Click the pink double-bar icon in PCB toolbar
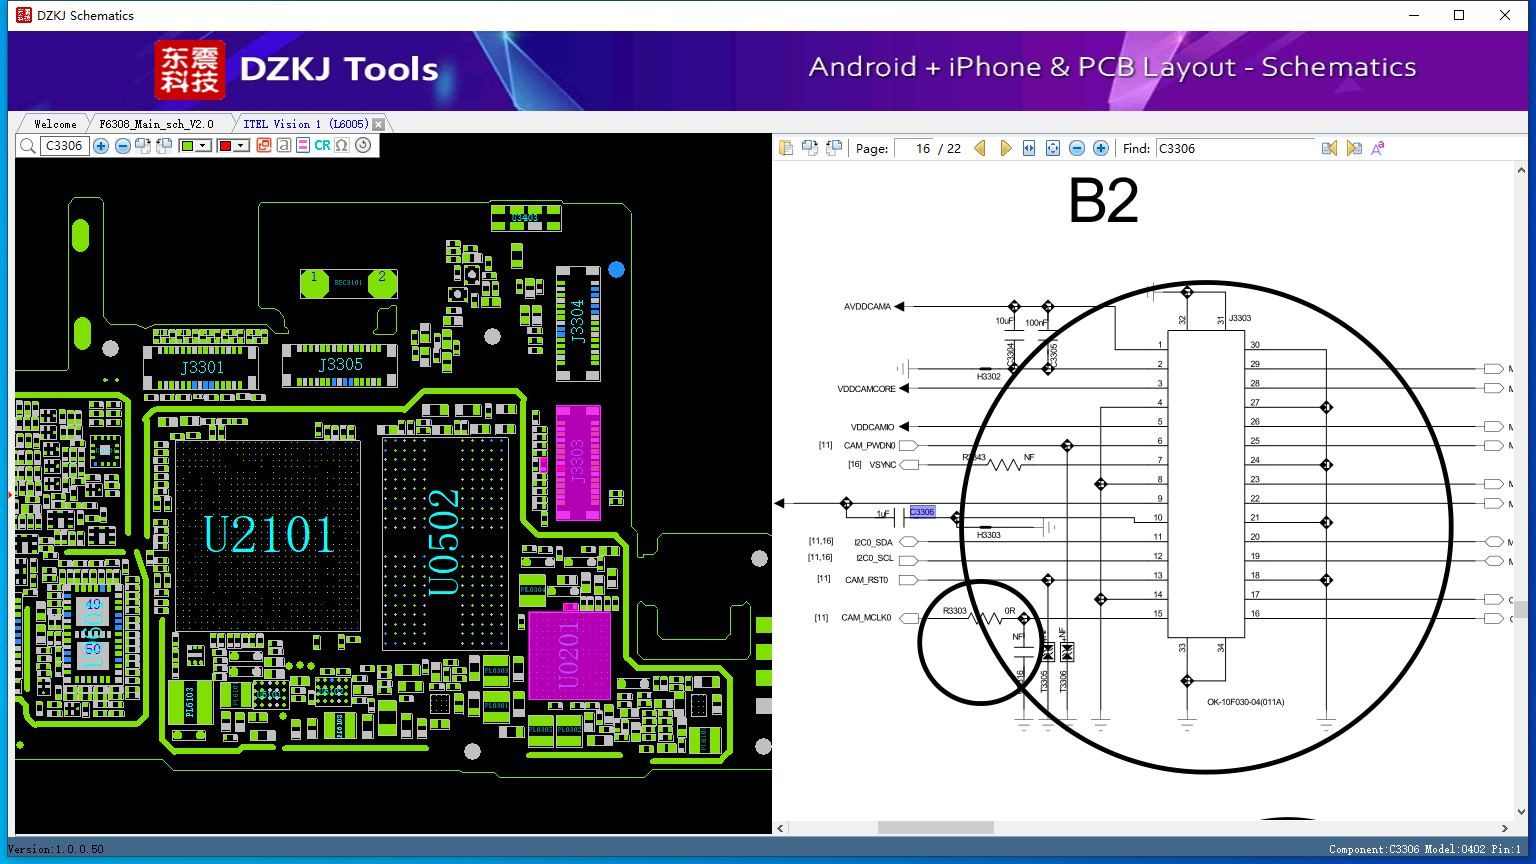The image size is (1536, 864). click(303, 146)
